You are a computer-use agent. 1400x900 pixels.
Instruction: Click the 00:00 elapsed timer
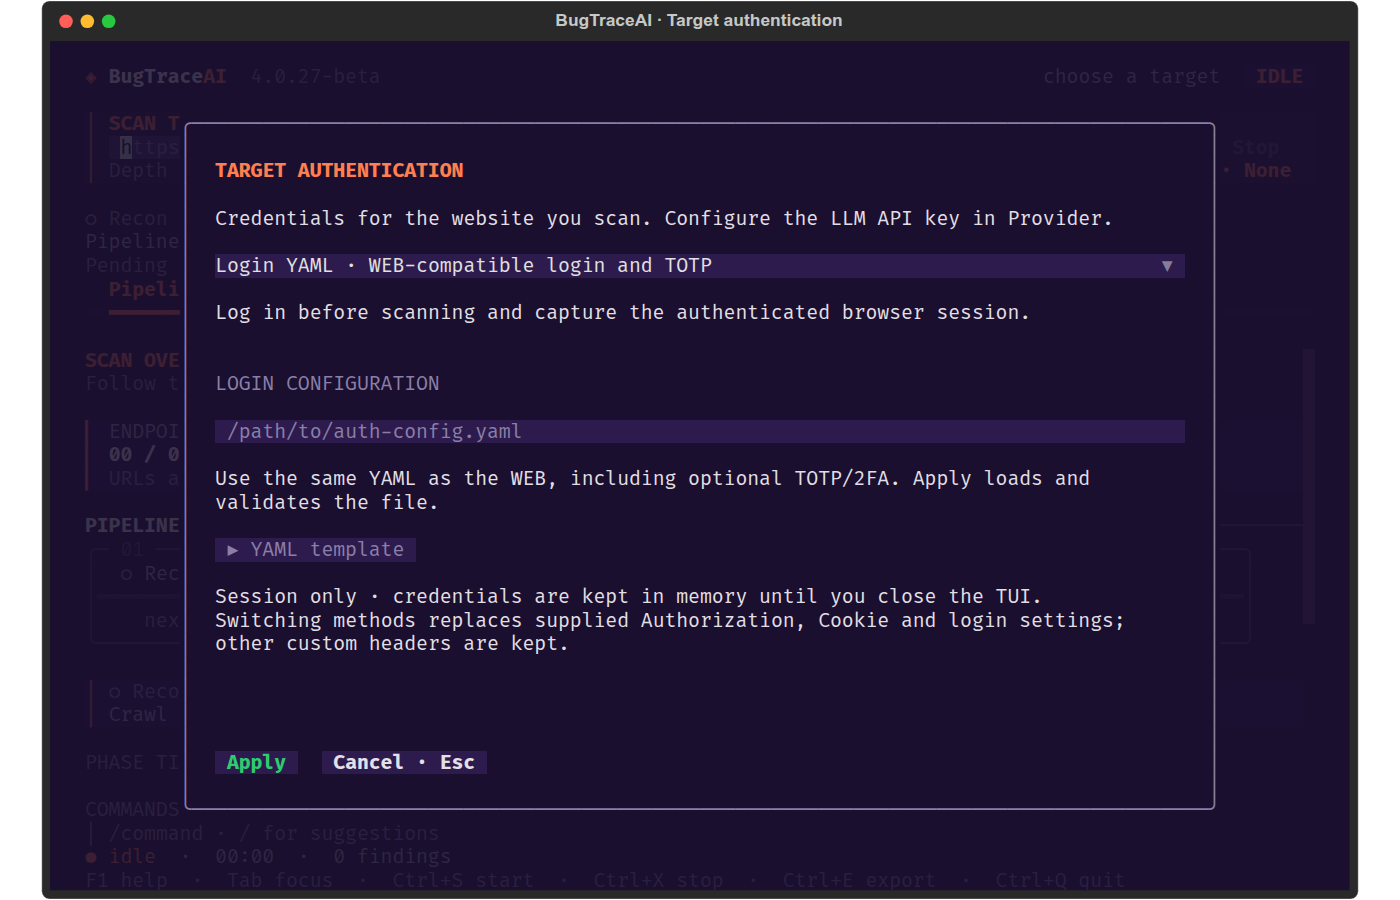pyautogui.click(x=244, y=856)
